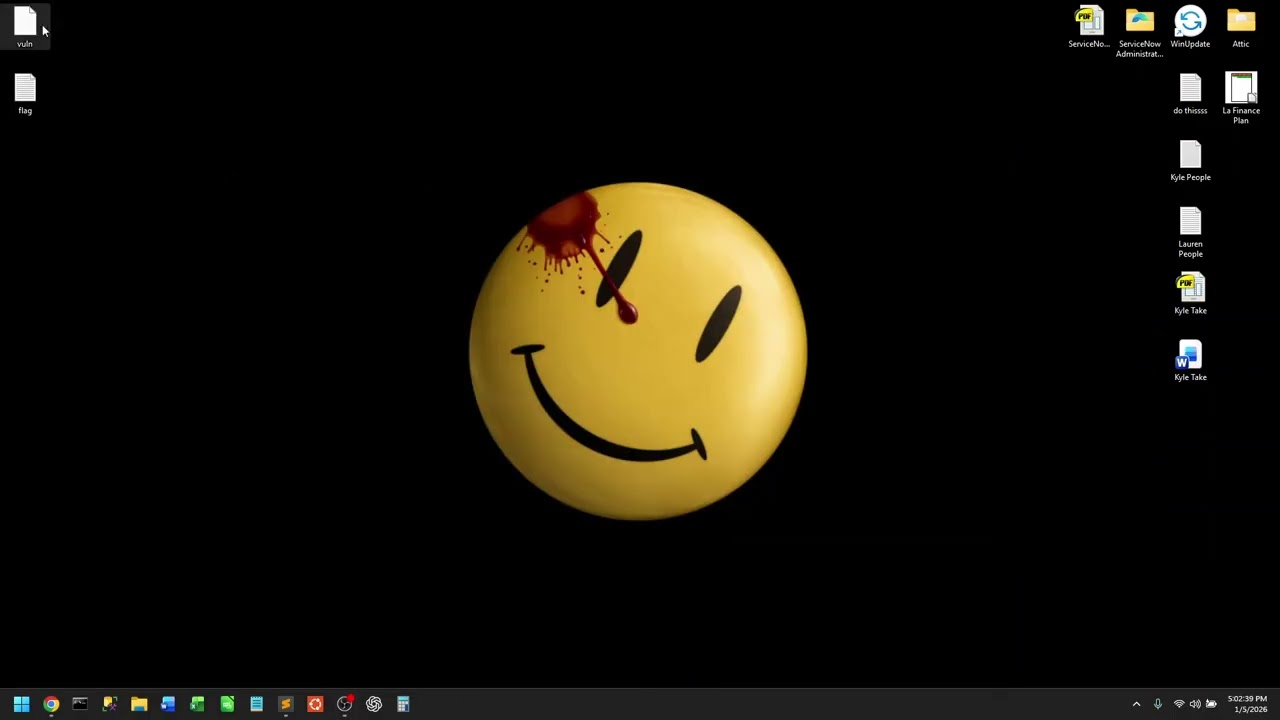This screenshot has height=720, width=1280.
Task: Click the battery status tray icon
Action: [1211, 704]
